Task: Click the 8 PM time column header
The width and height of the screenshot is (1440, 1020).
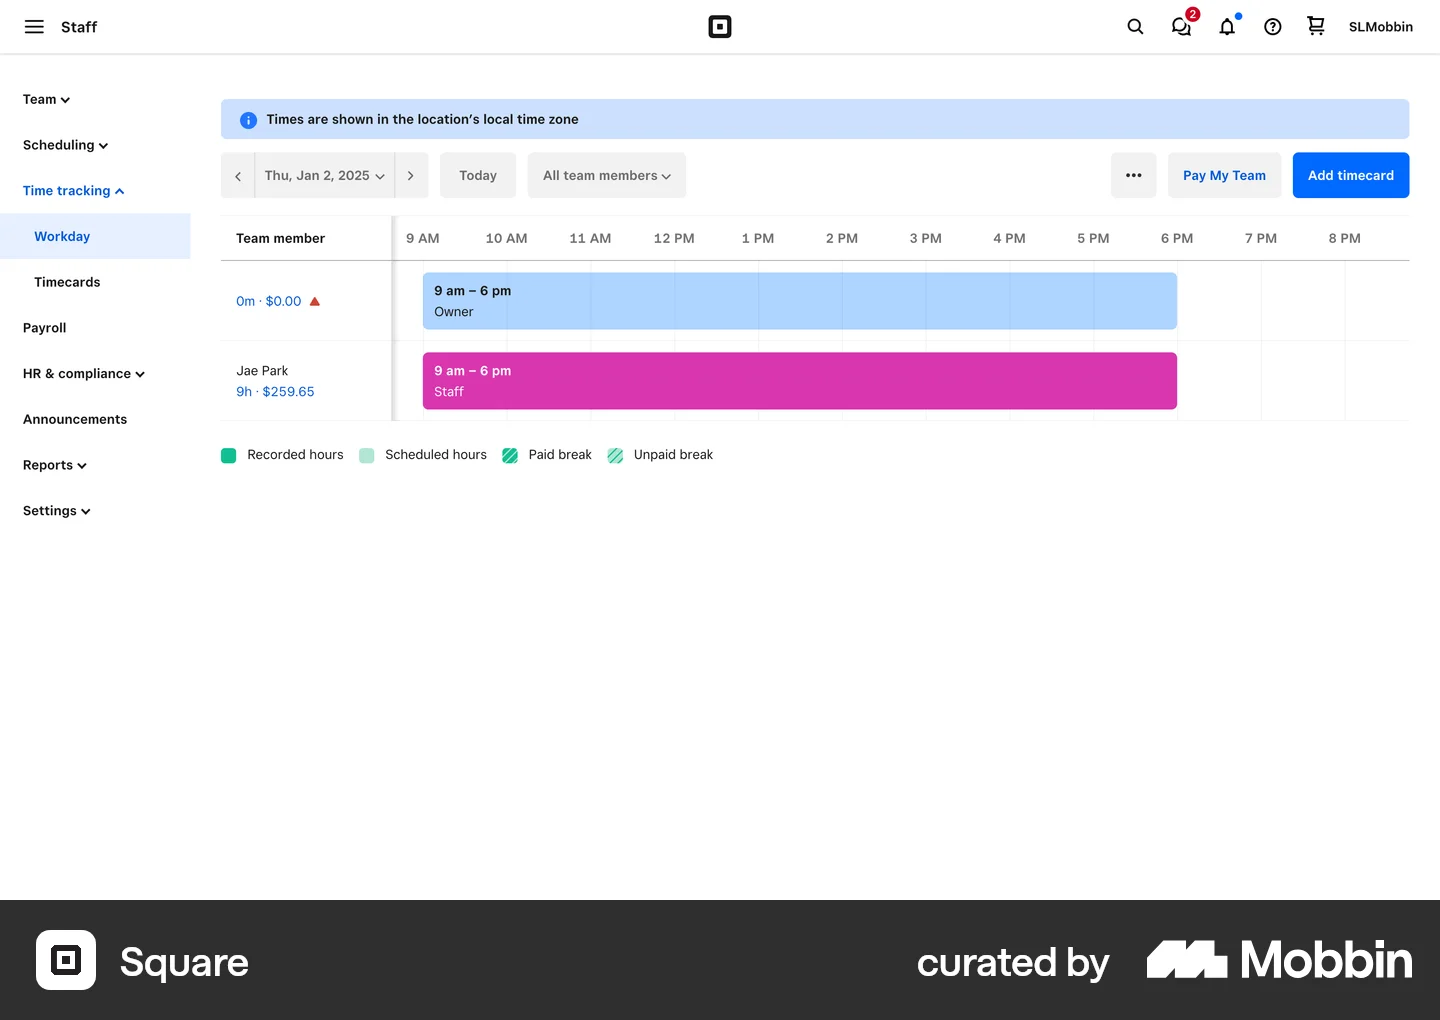Action: (1345, 239)
